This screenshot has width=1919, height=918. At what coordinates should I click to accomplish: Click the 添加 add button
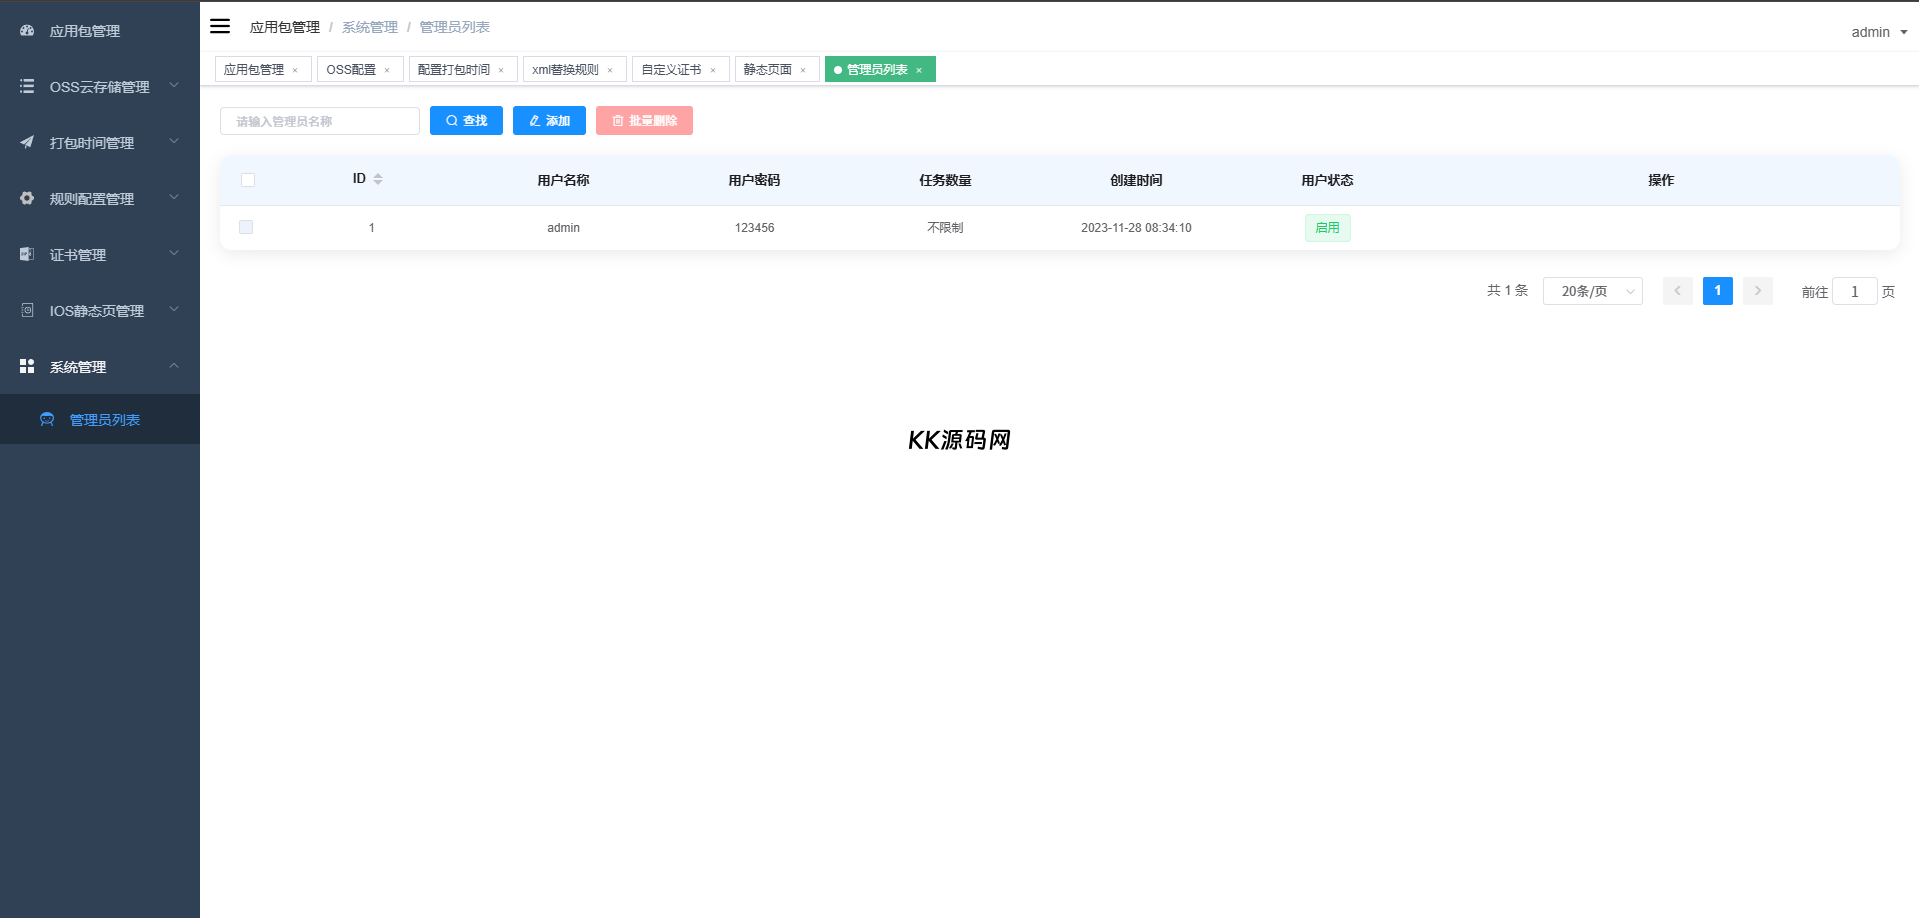click(549, 121)
